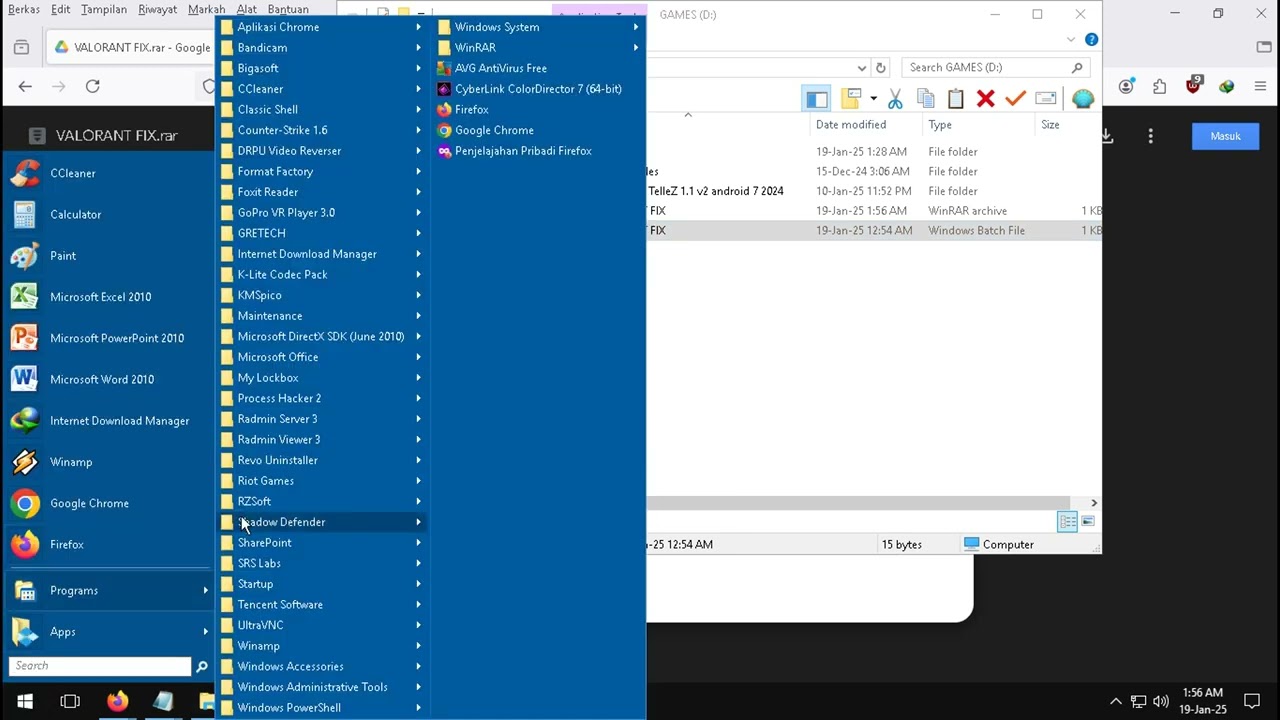This screenshot has height=720, width=1280.
Task: Open the three-dot more options on Drive page
Action: coord(1151,136)
